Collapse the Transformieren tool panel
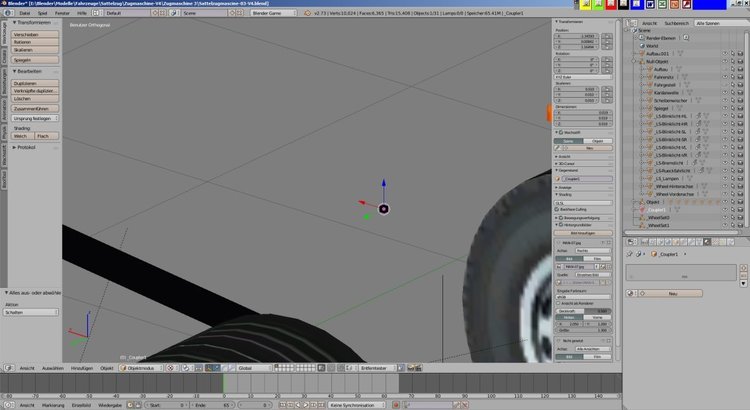This screenshot has height=410, width=750. pos(32,22)
